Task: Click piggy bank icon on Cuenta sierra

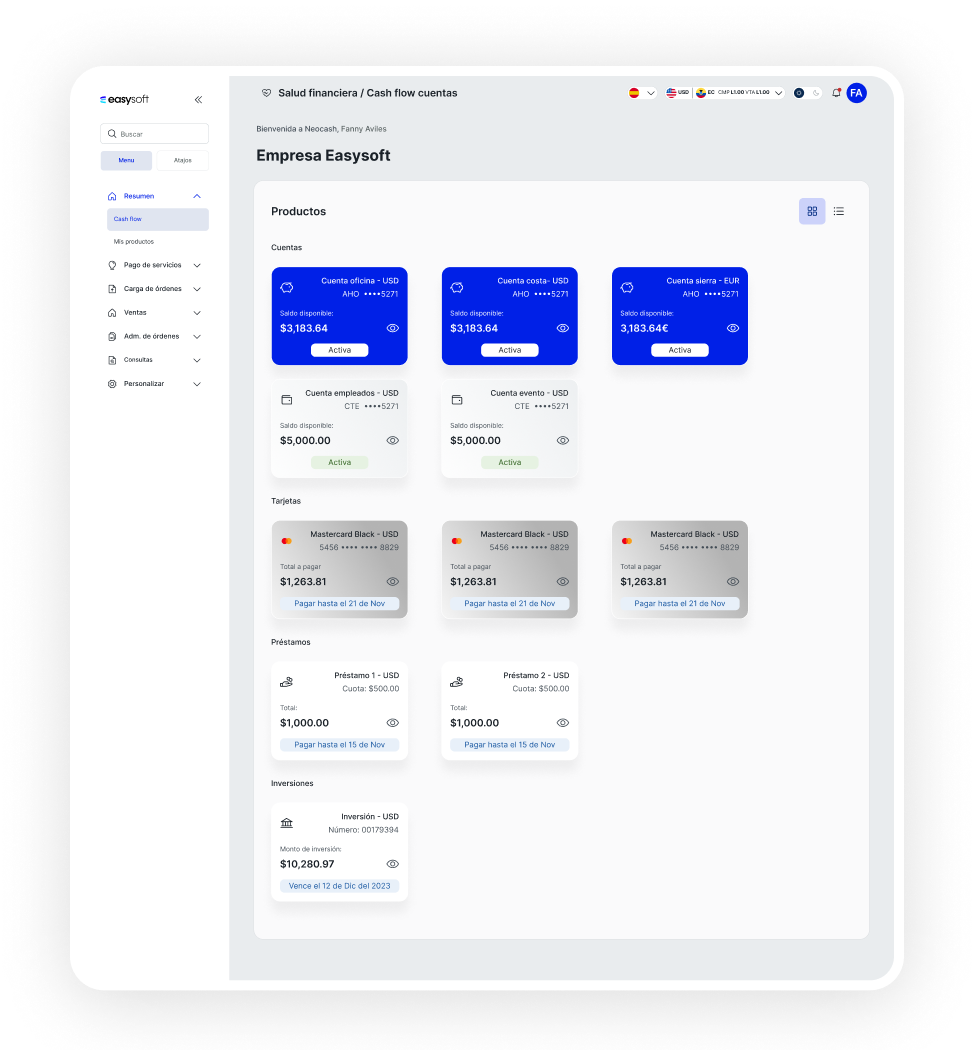Action: point(627,287)
